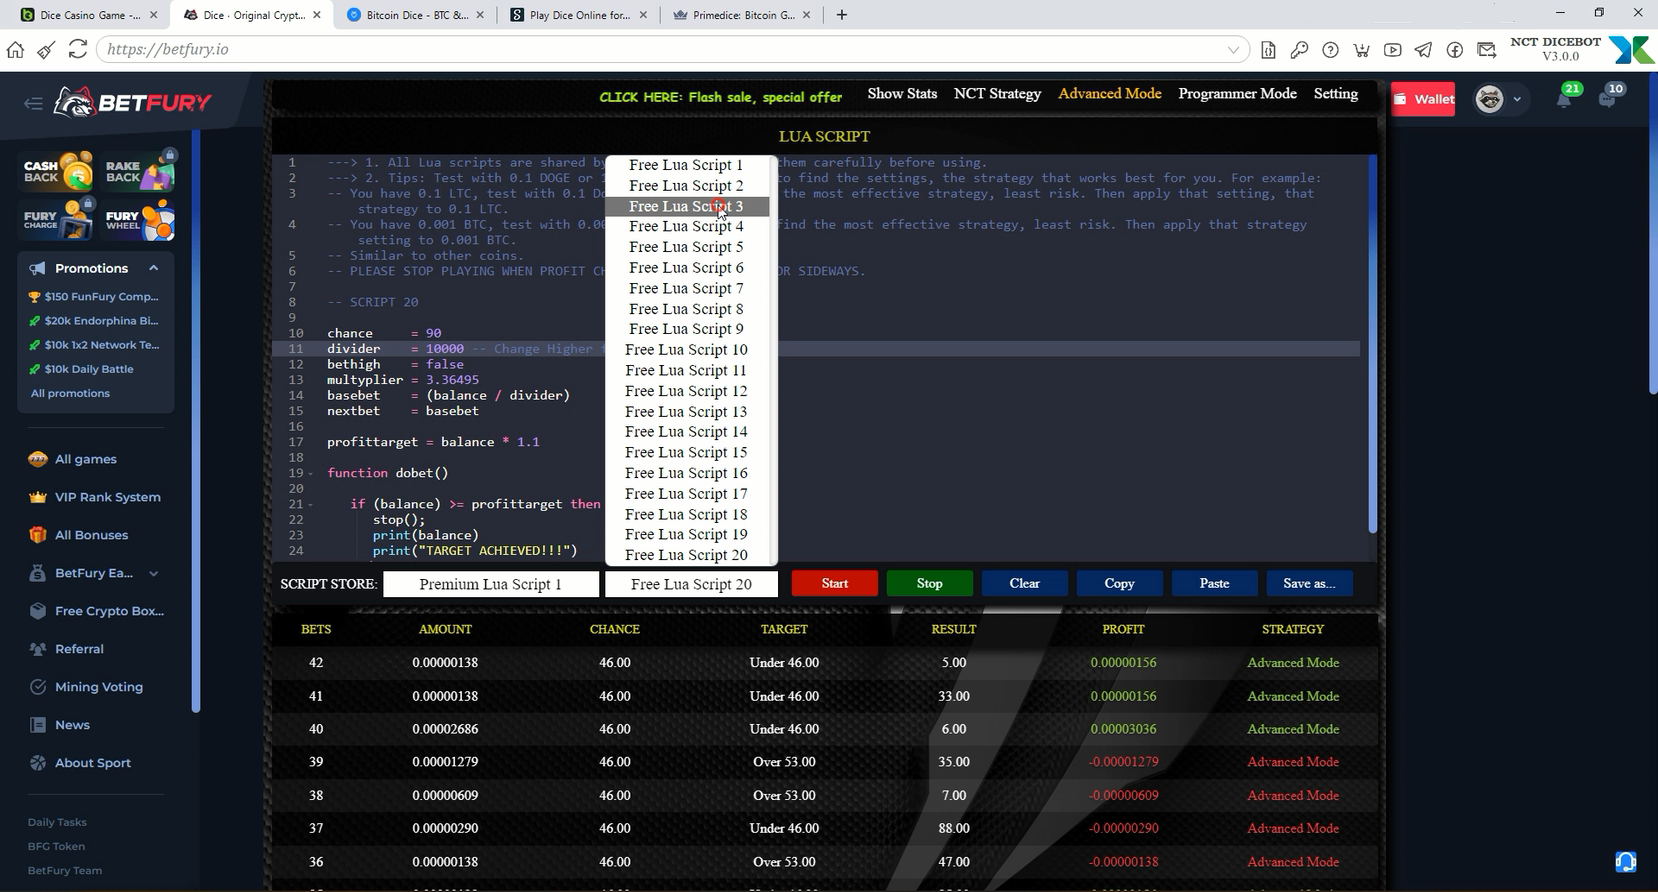Screen dimensions: 1658x892
Task: Click the YouTube icon in browser toolbar
Action: click(1392, 49)
